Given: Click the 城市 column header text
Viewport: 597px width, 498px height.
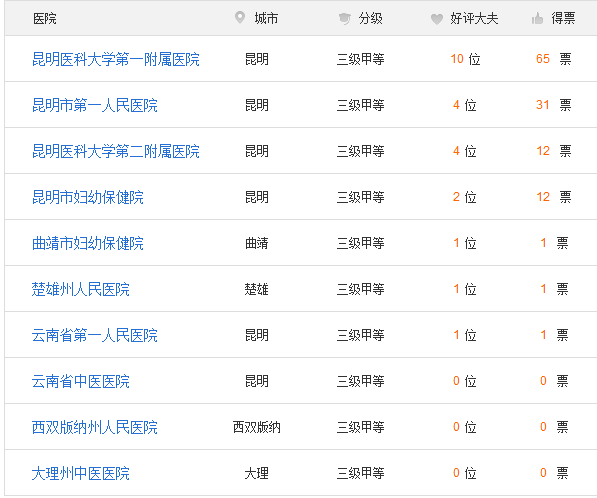Looking at the screenshot, I should coord(266,18).
